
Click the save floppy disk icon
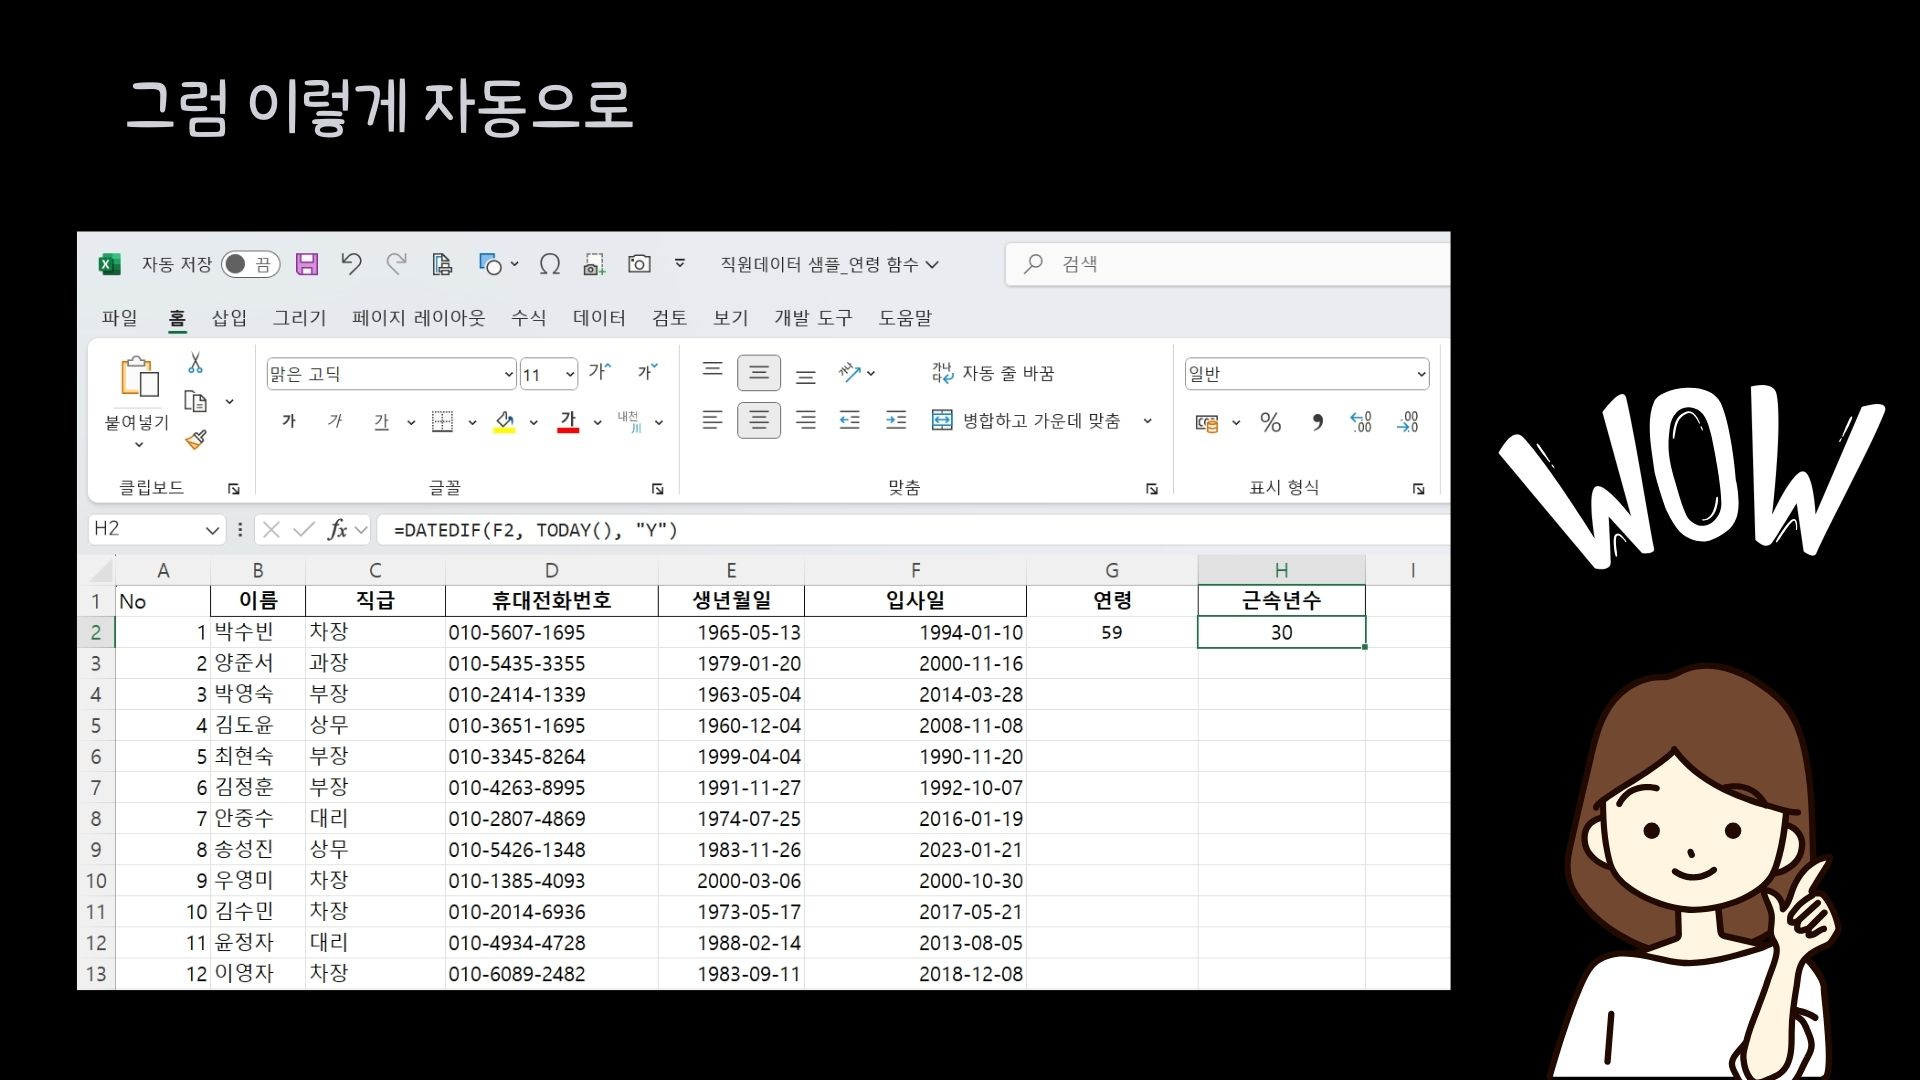coord(307,264)
